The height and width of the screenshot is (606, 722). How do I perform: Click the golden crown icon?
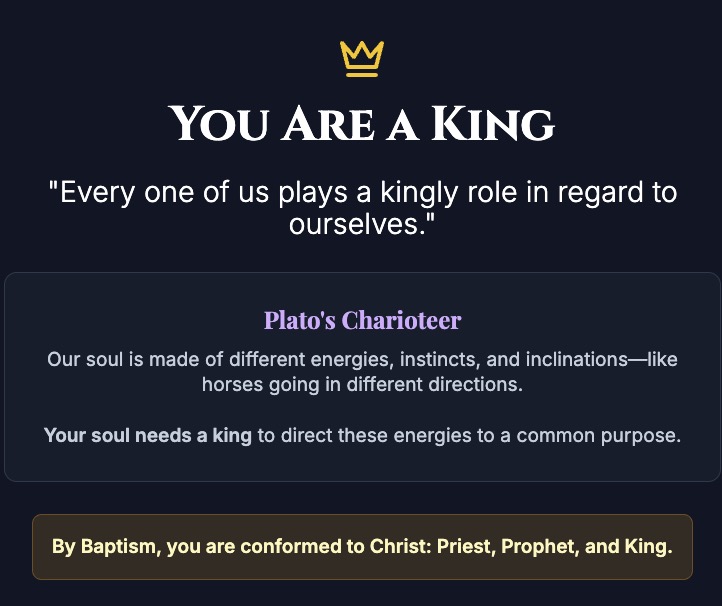point(361,59)
